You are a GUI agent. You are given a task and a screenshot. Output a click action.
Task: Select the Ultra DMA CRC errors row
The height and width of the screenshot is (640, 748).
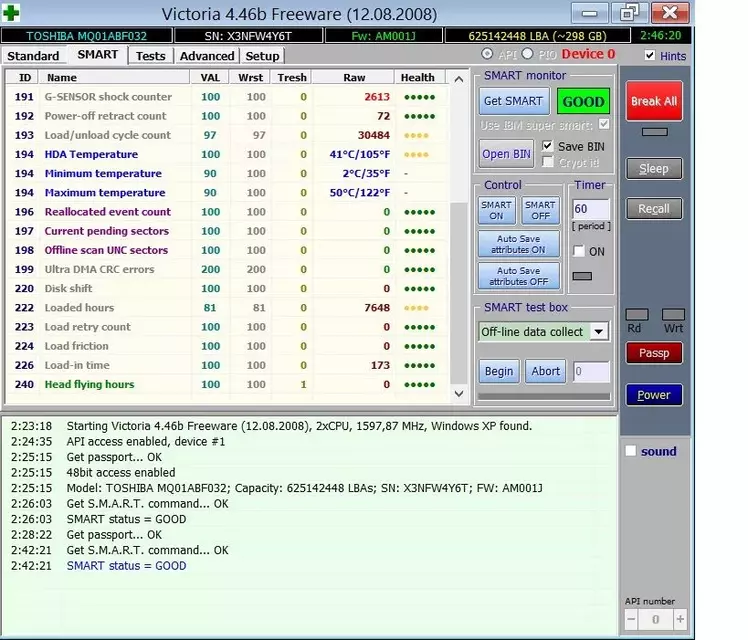(228, 269)
